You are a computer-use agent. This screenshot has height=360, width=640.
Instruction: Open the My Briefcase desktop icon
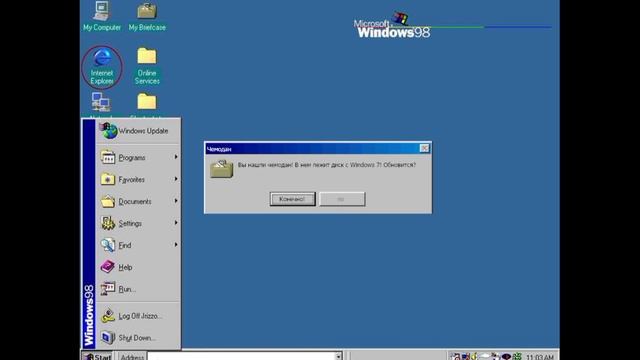[147, 16]
